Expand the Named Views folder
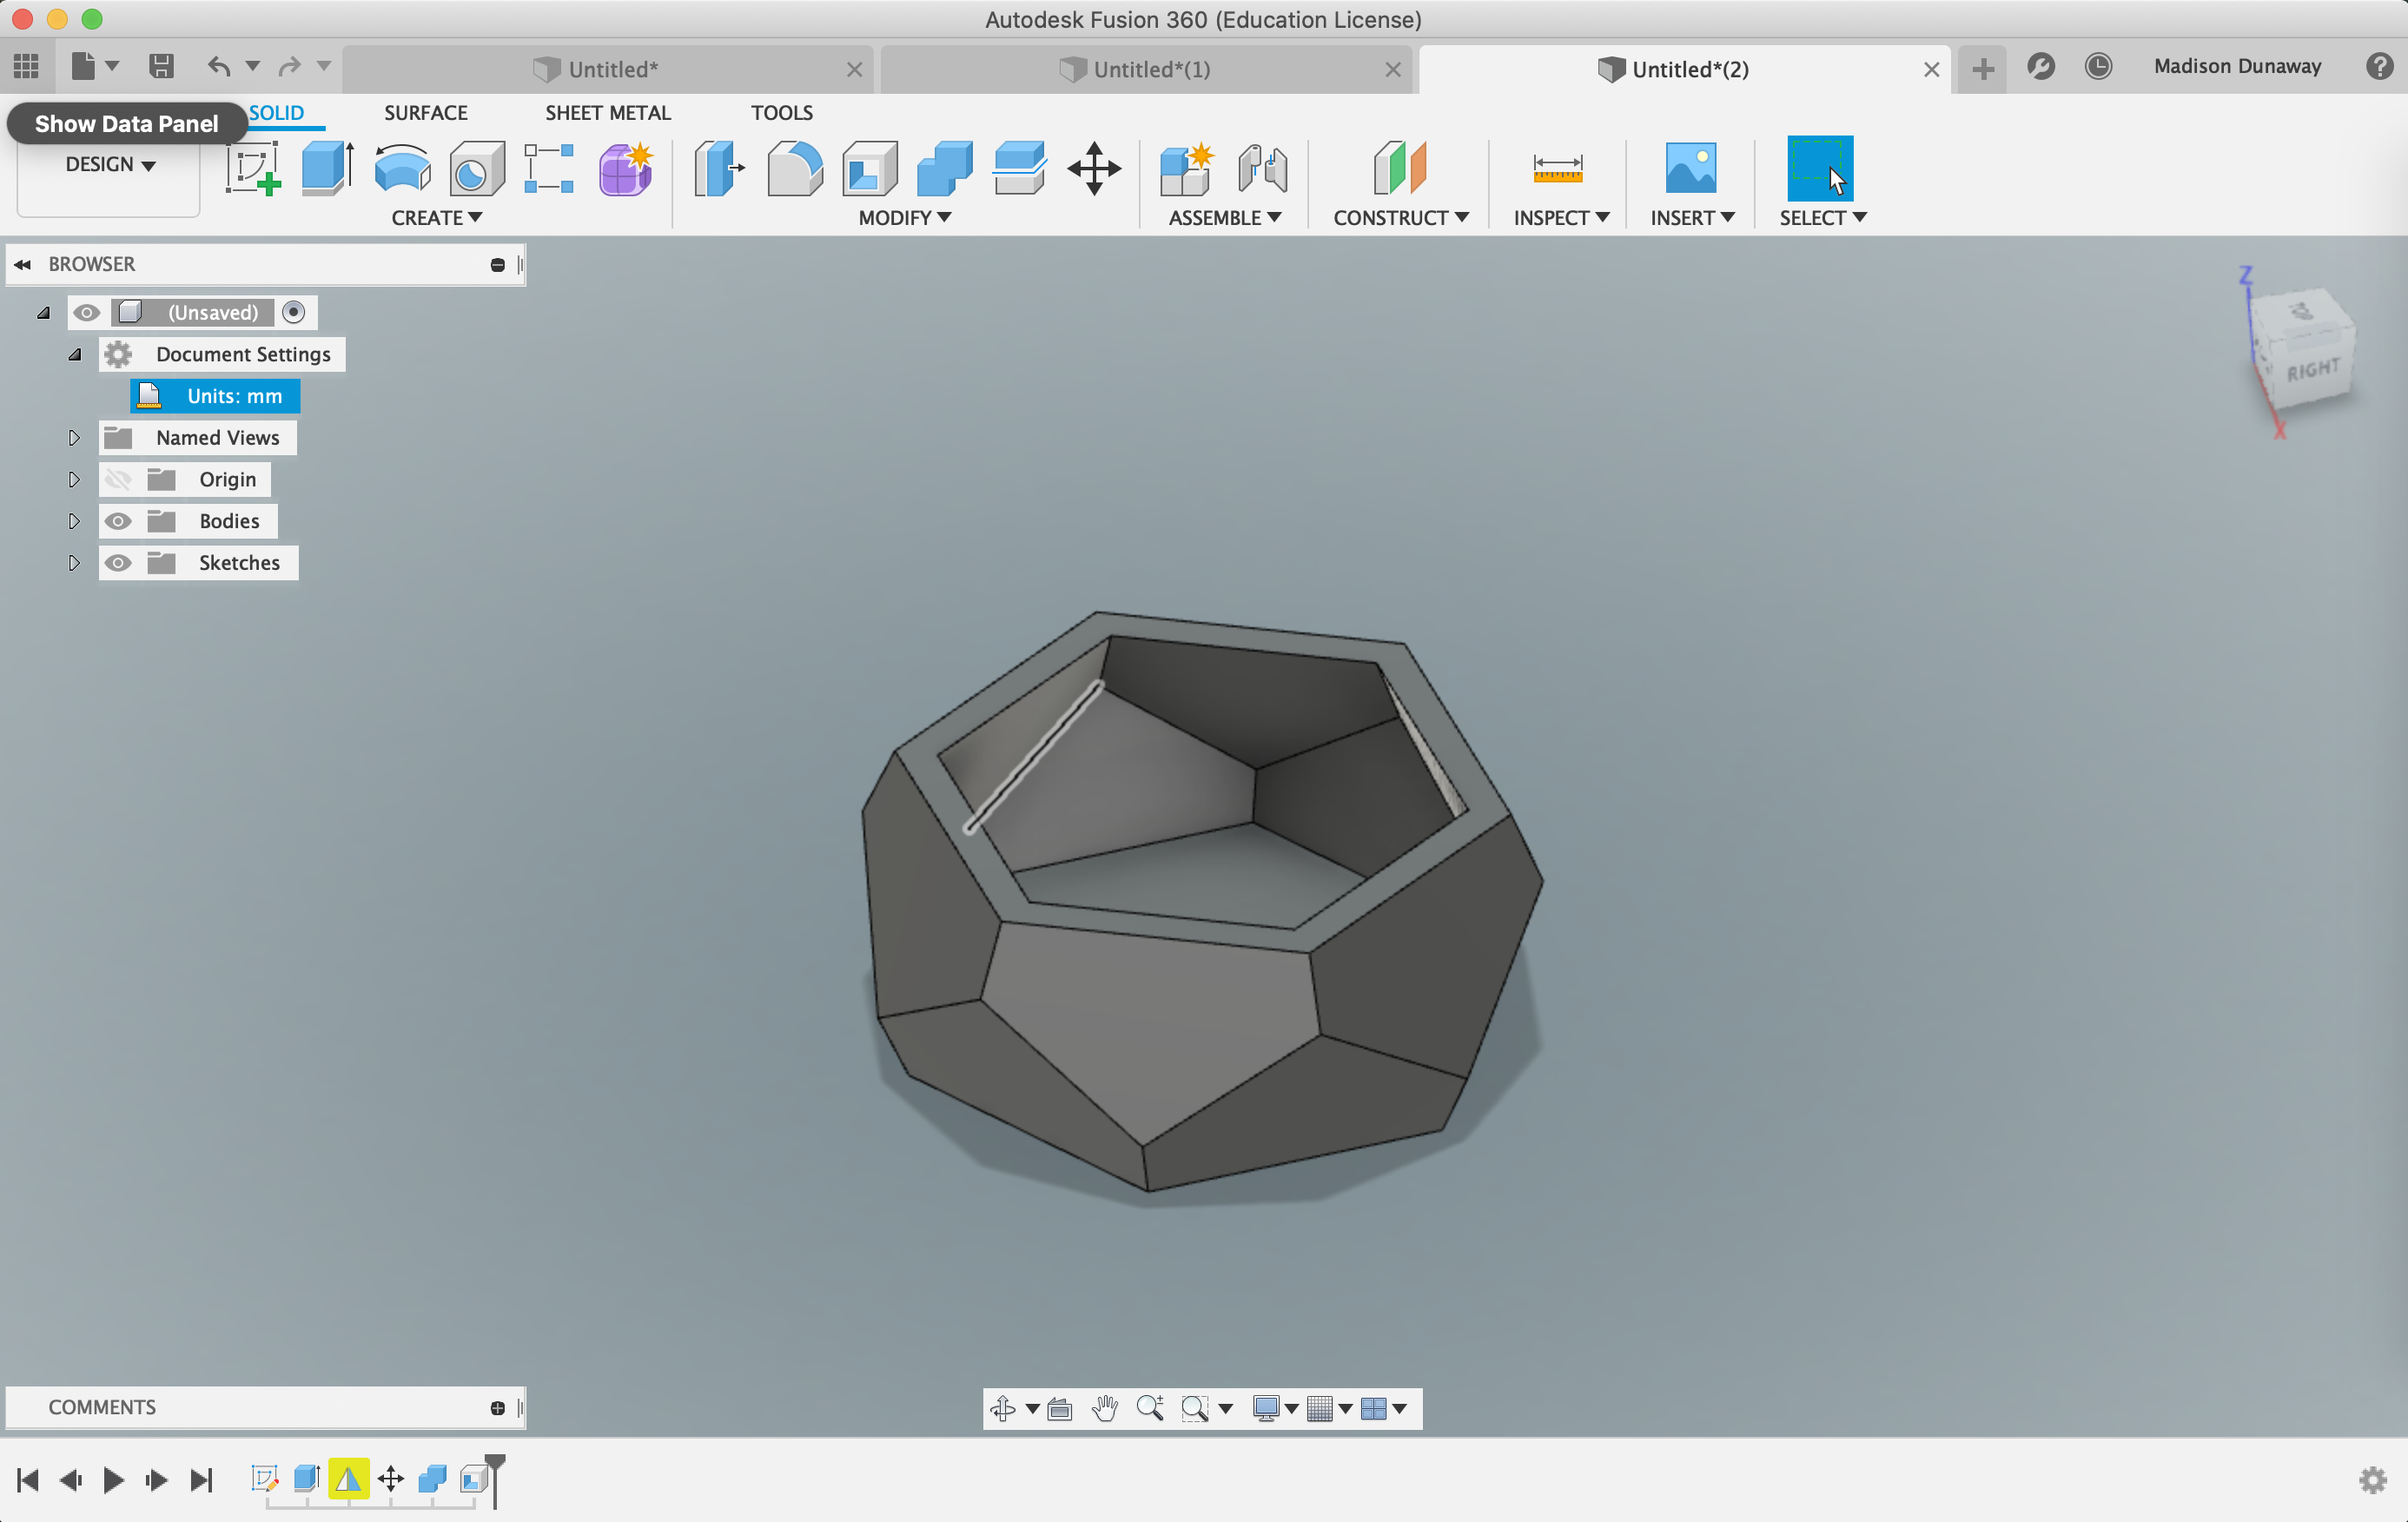 click(x=74, y=438)
